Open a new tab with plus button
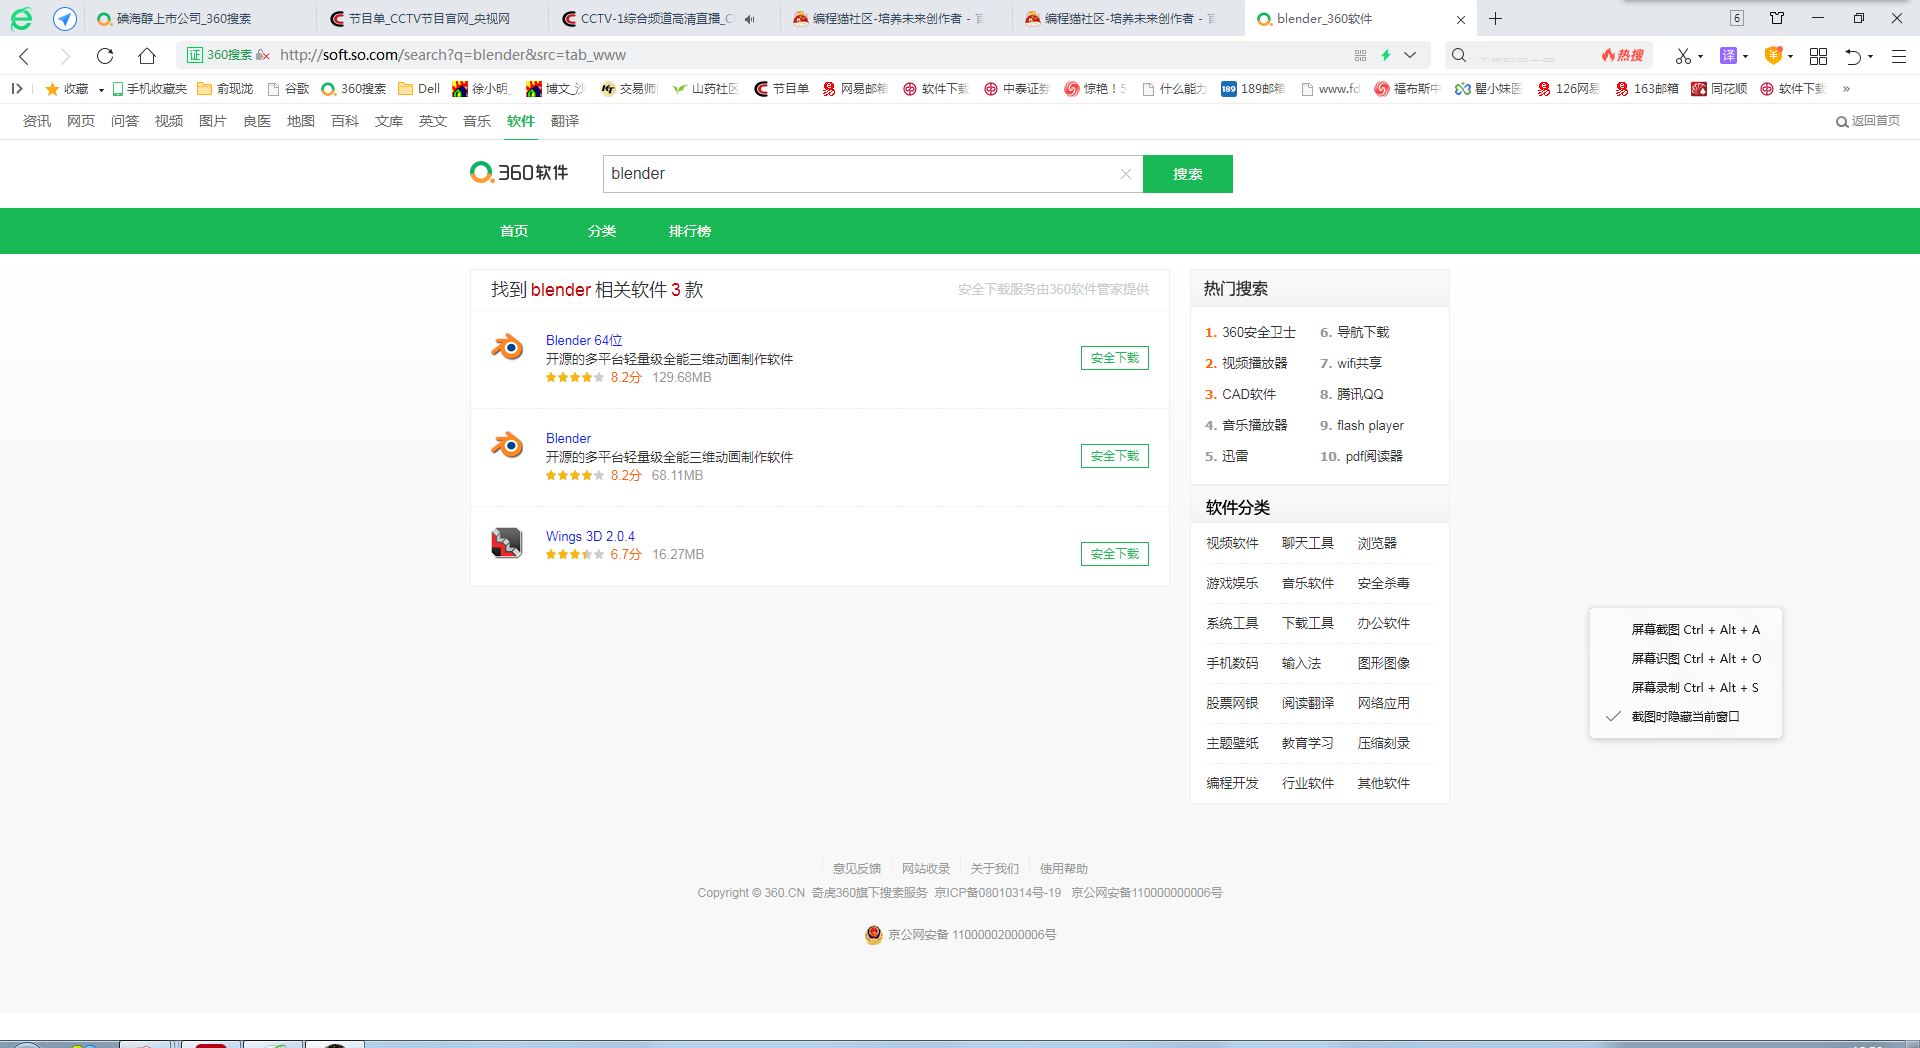The width and height of the screenshot is (1920, 1048). point(1495,19)
